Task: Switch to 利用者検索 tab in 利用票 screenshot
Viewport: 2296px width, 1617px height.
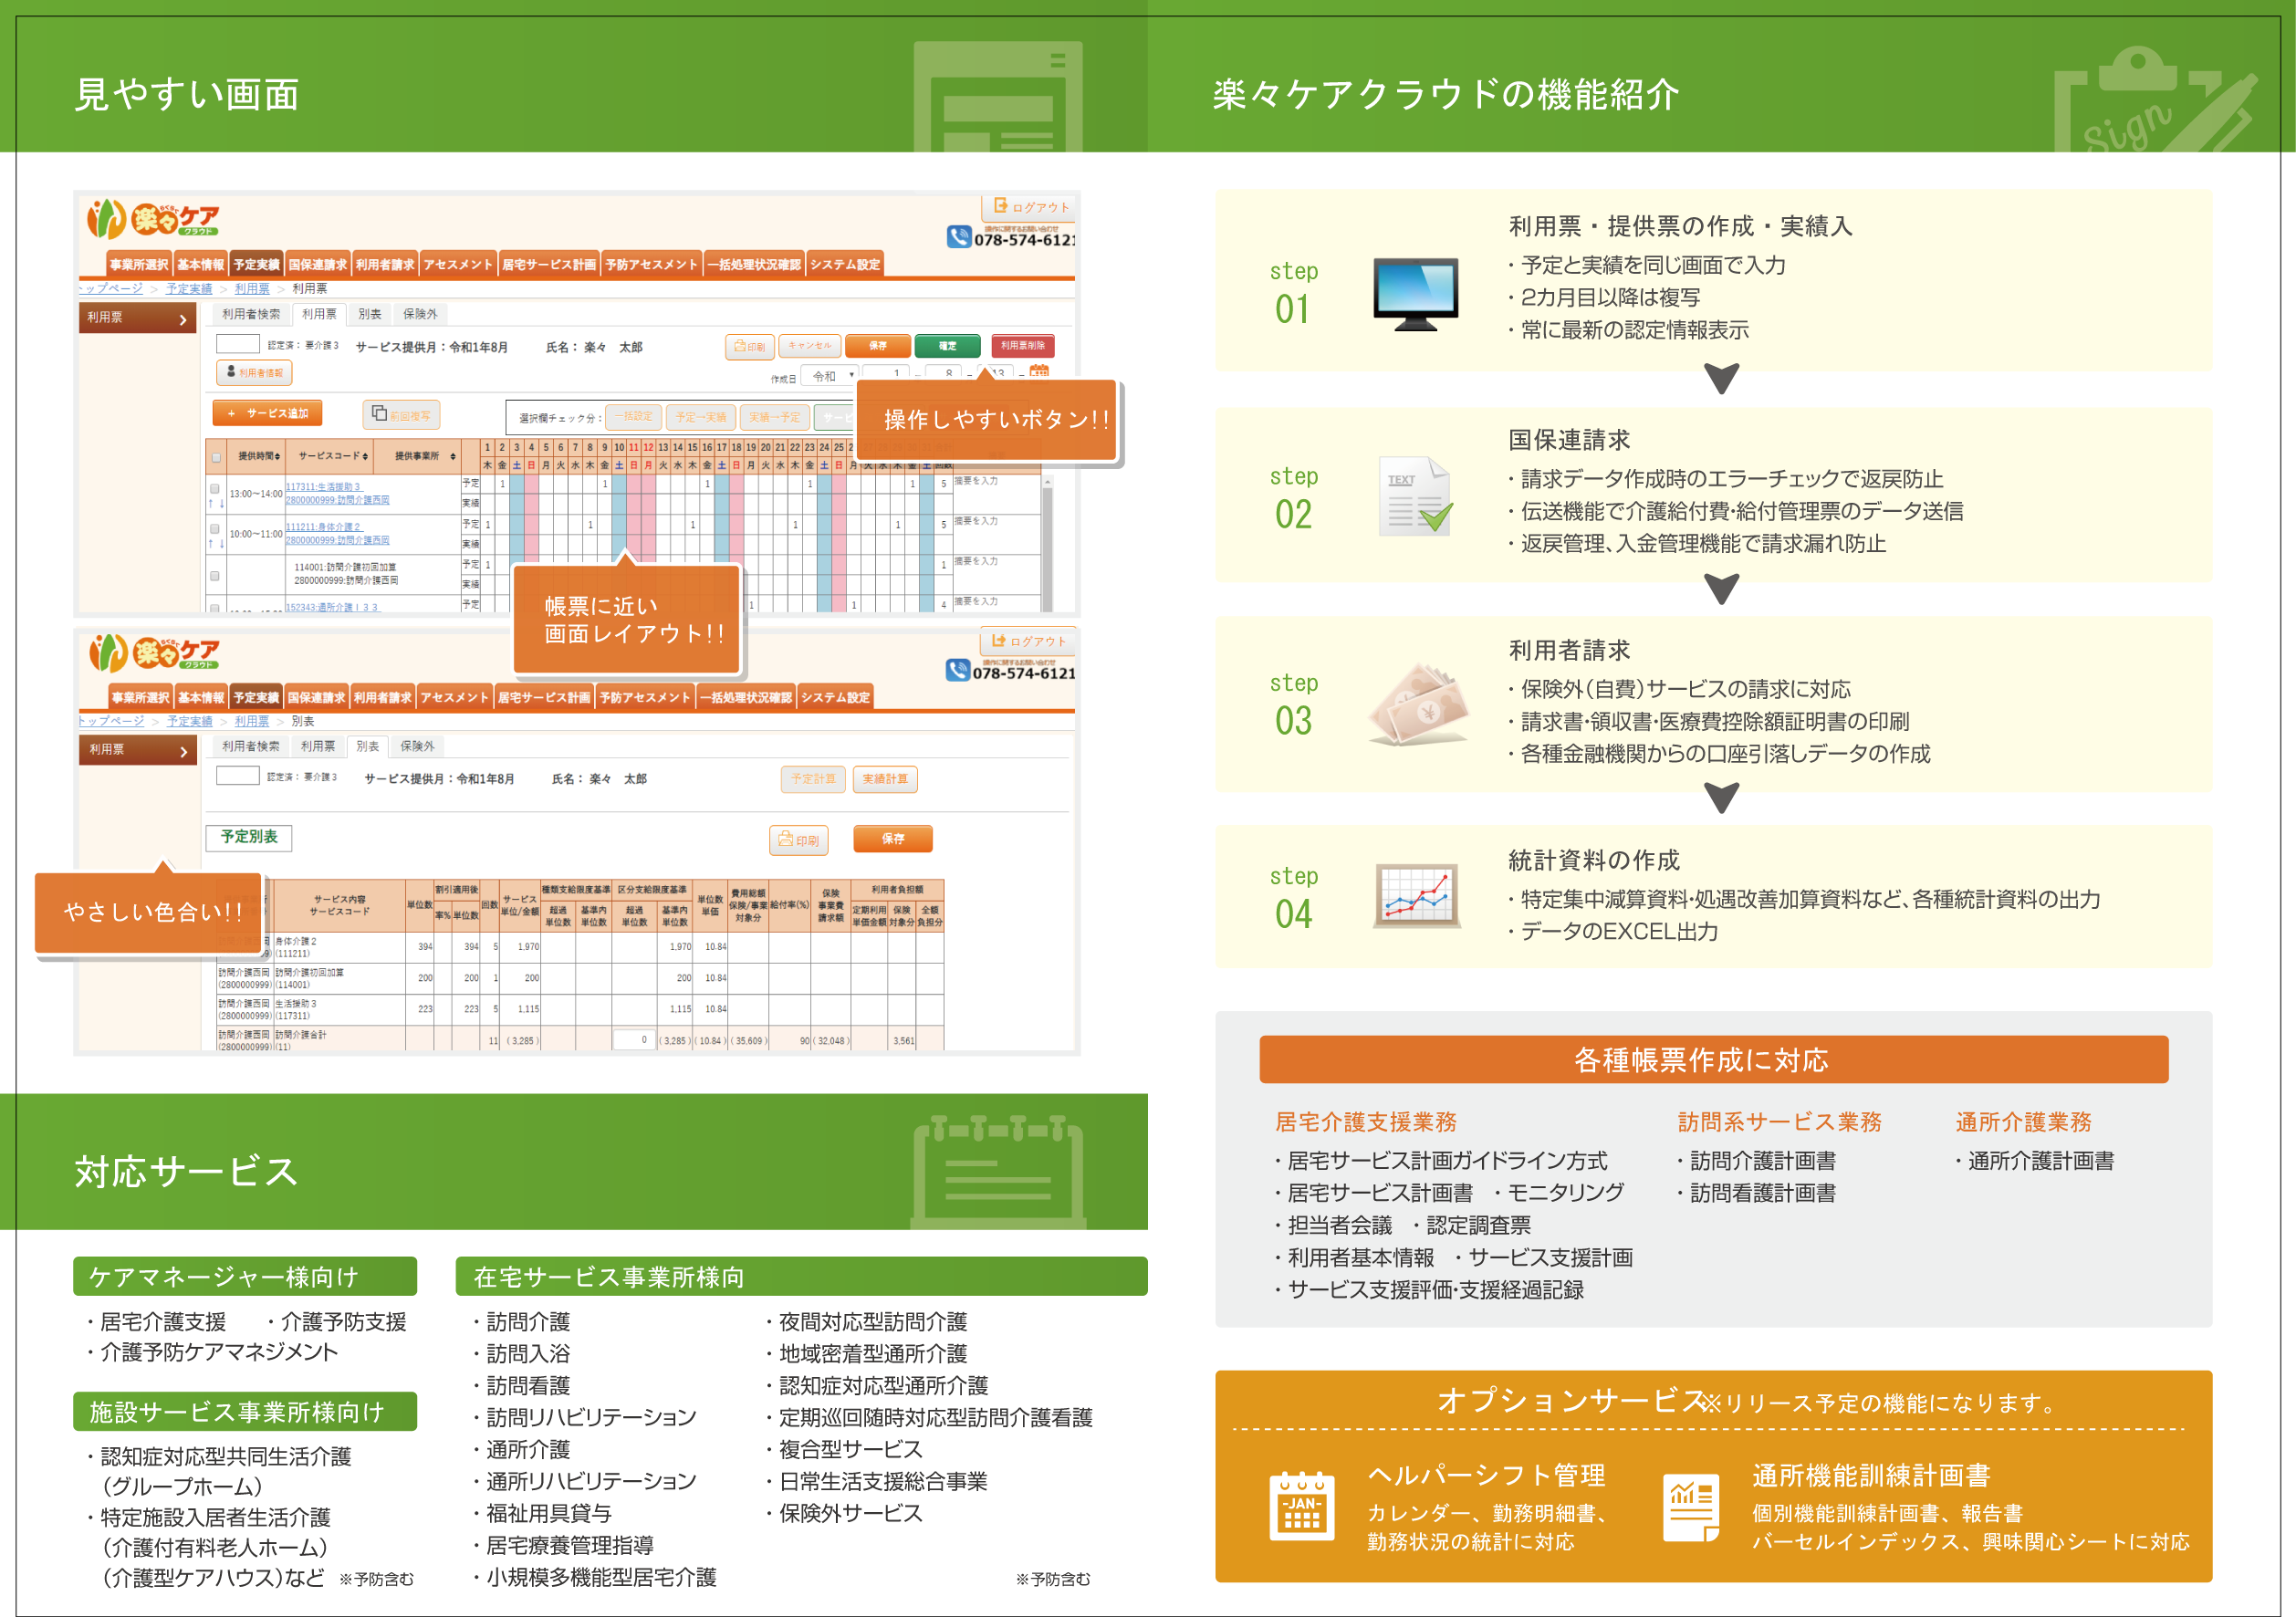Action: point(251,314)
